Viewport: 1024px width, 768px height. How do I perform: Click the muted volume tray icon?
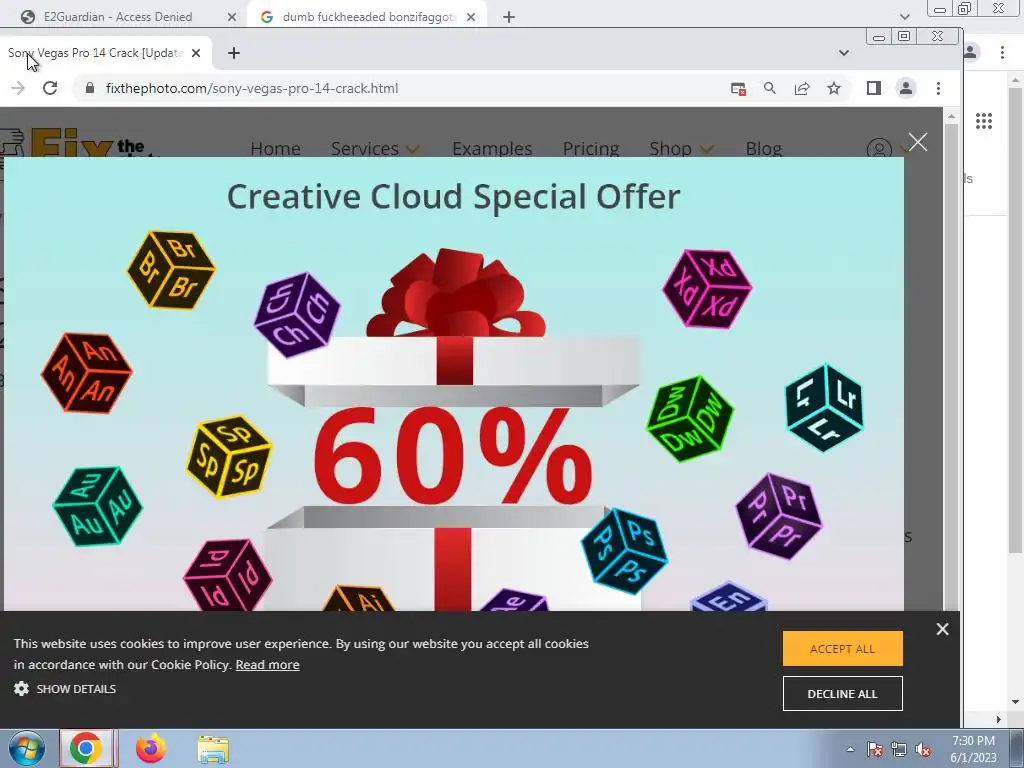click(x=923, y=750)
